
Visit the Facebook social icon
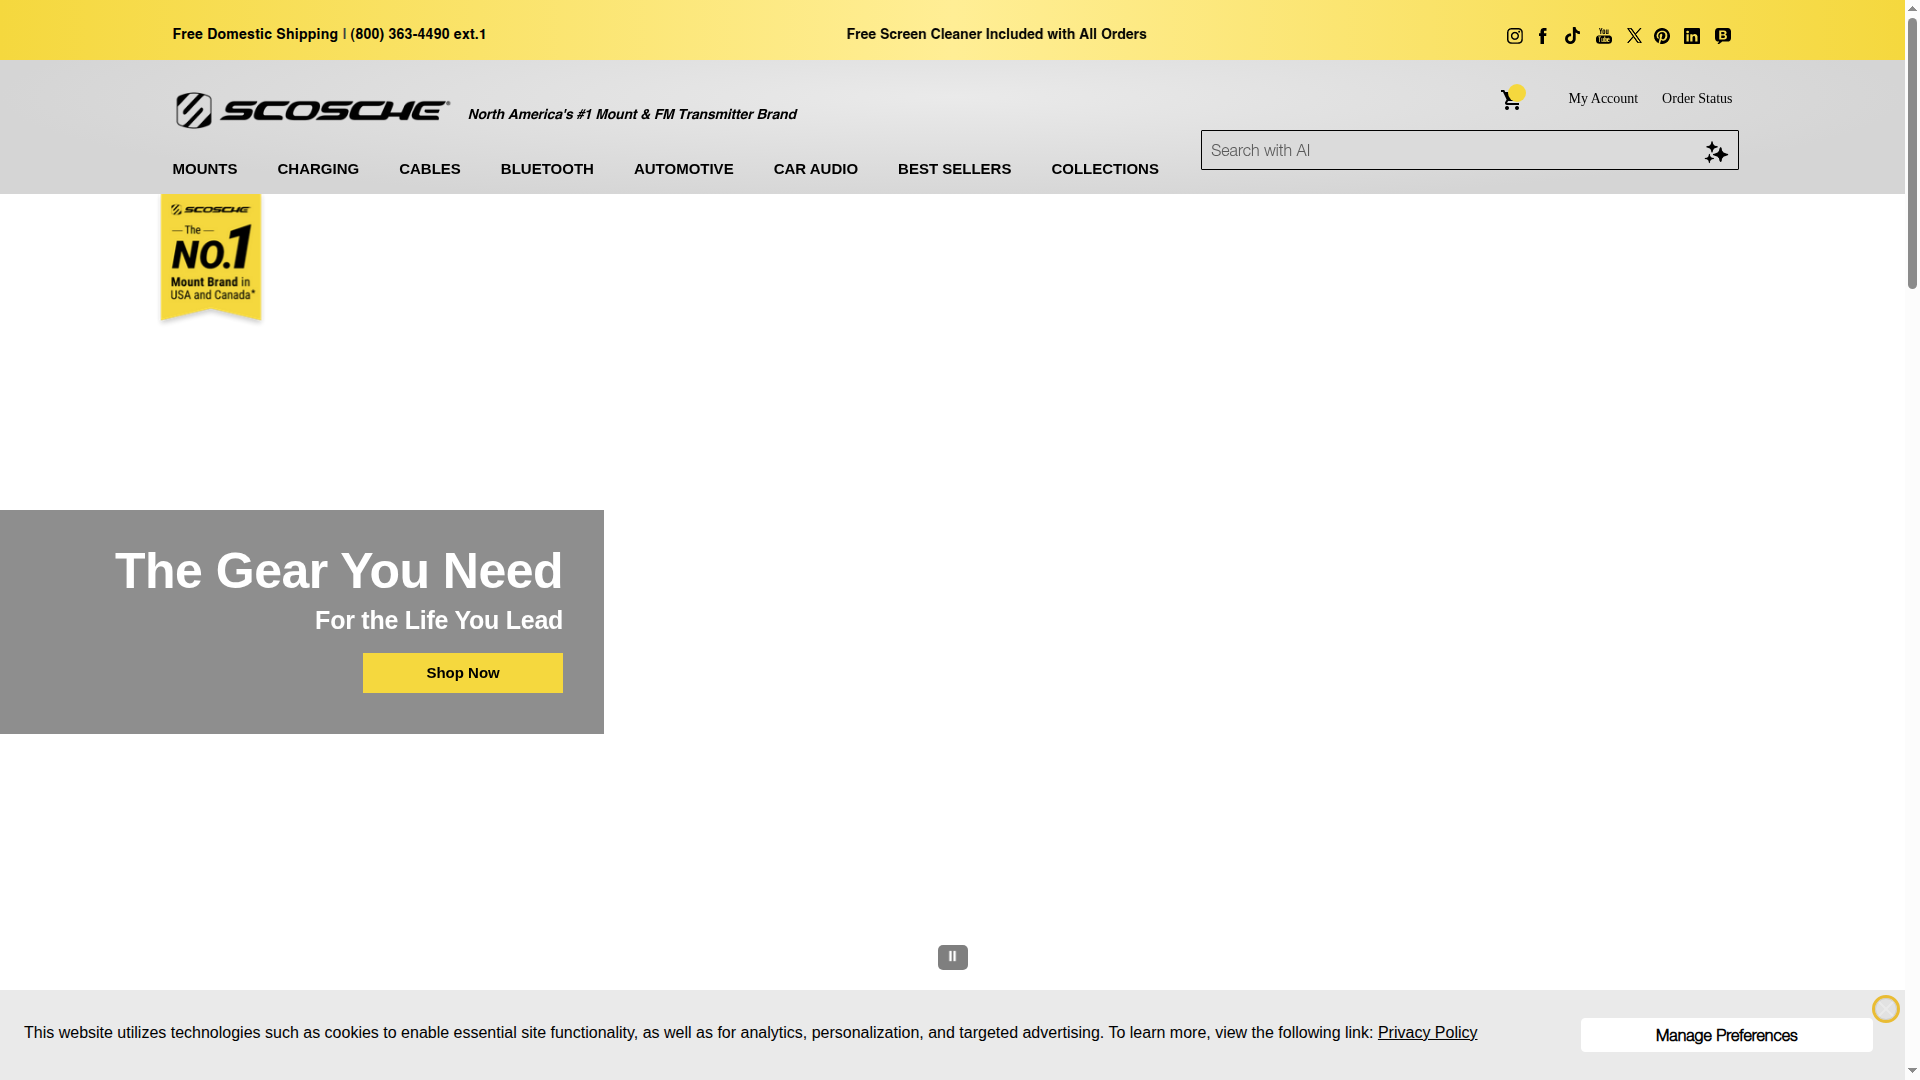[1543, 36]
